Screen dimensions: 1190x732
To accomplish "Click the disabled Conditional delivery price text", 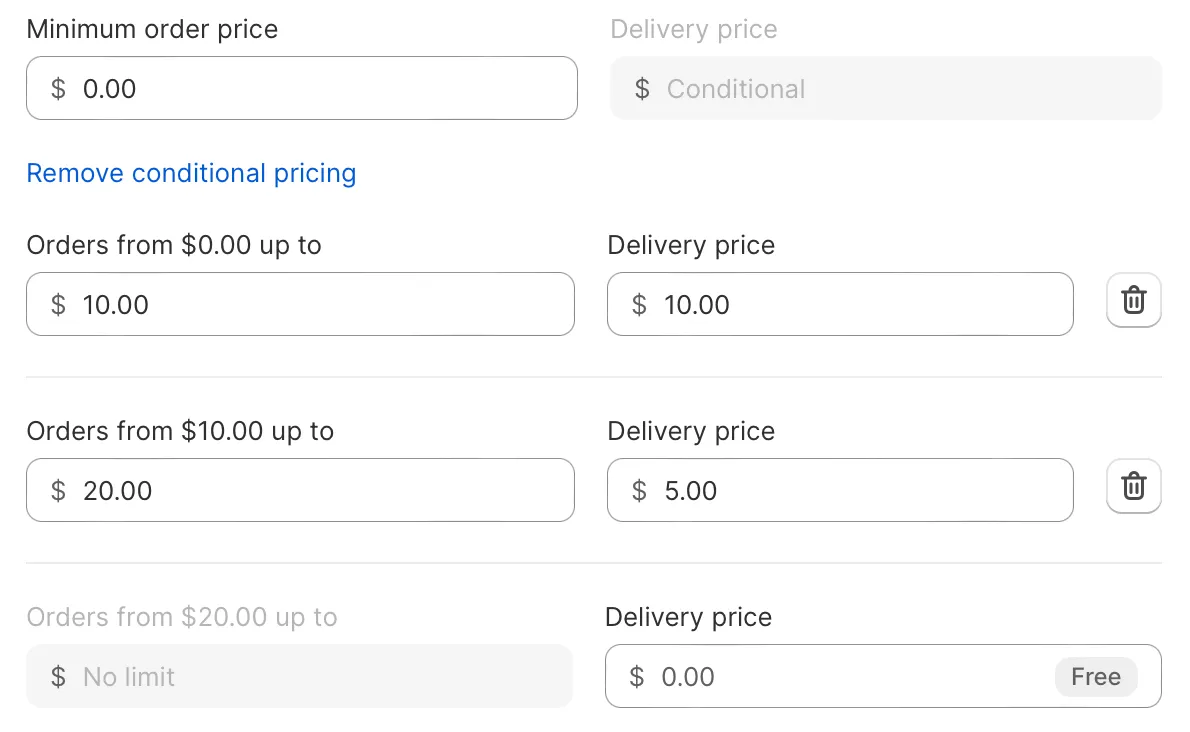I will [736, 89].
